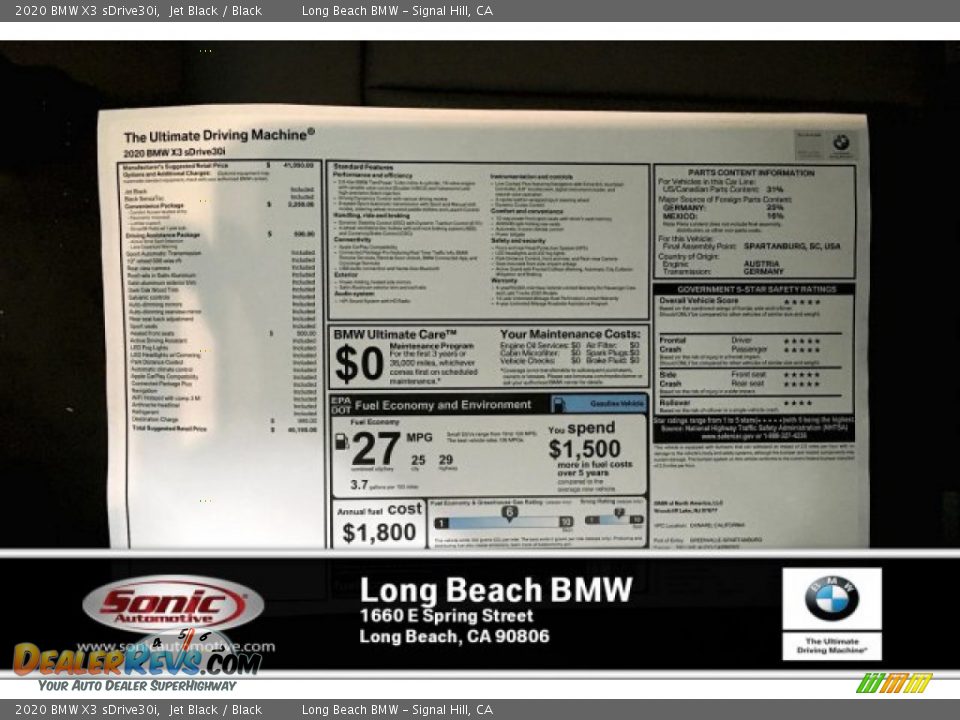The height and width of the screenshot is (720, 960).
Task: Click '2020 BMW X3 sDrive30i' on the sticker
Action: [x=174, y=152]
